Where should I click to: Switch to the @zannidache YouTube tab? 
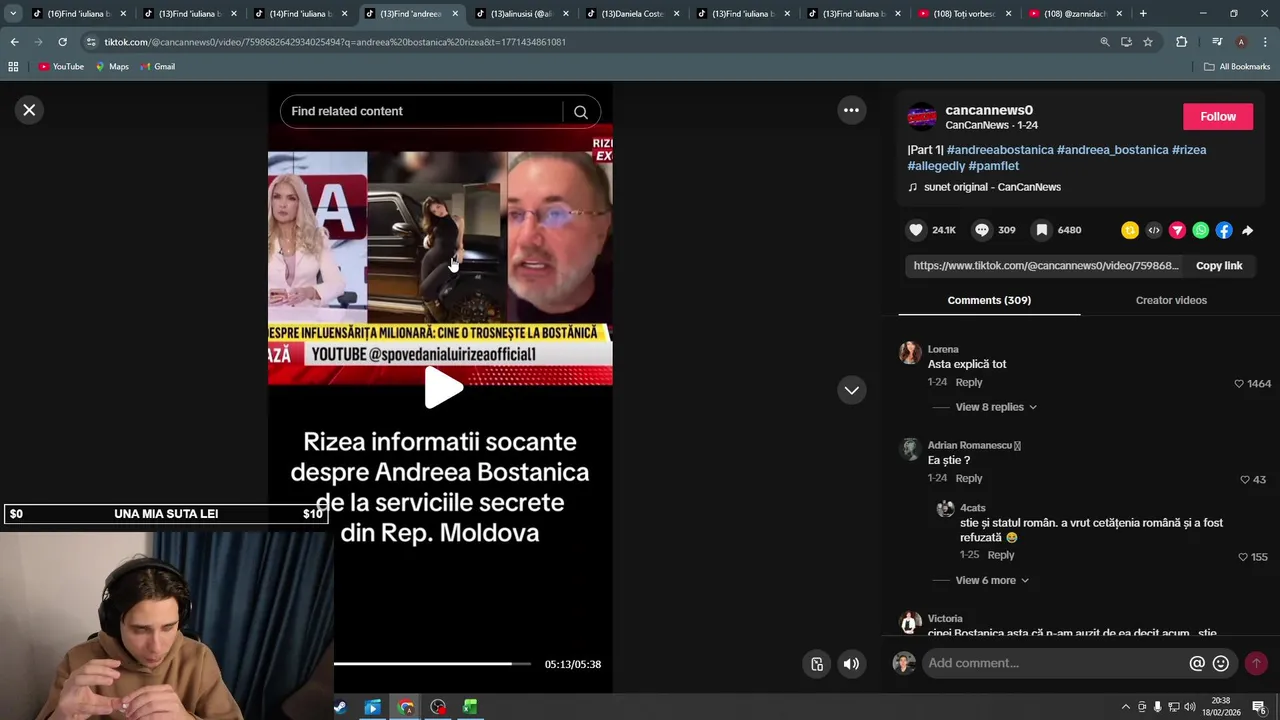(1075, 14)
